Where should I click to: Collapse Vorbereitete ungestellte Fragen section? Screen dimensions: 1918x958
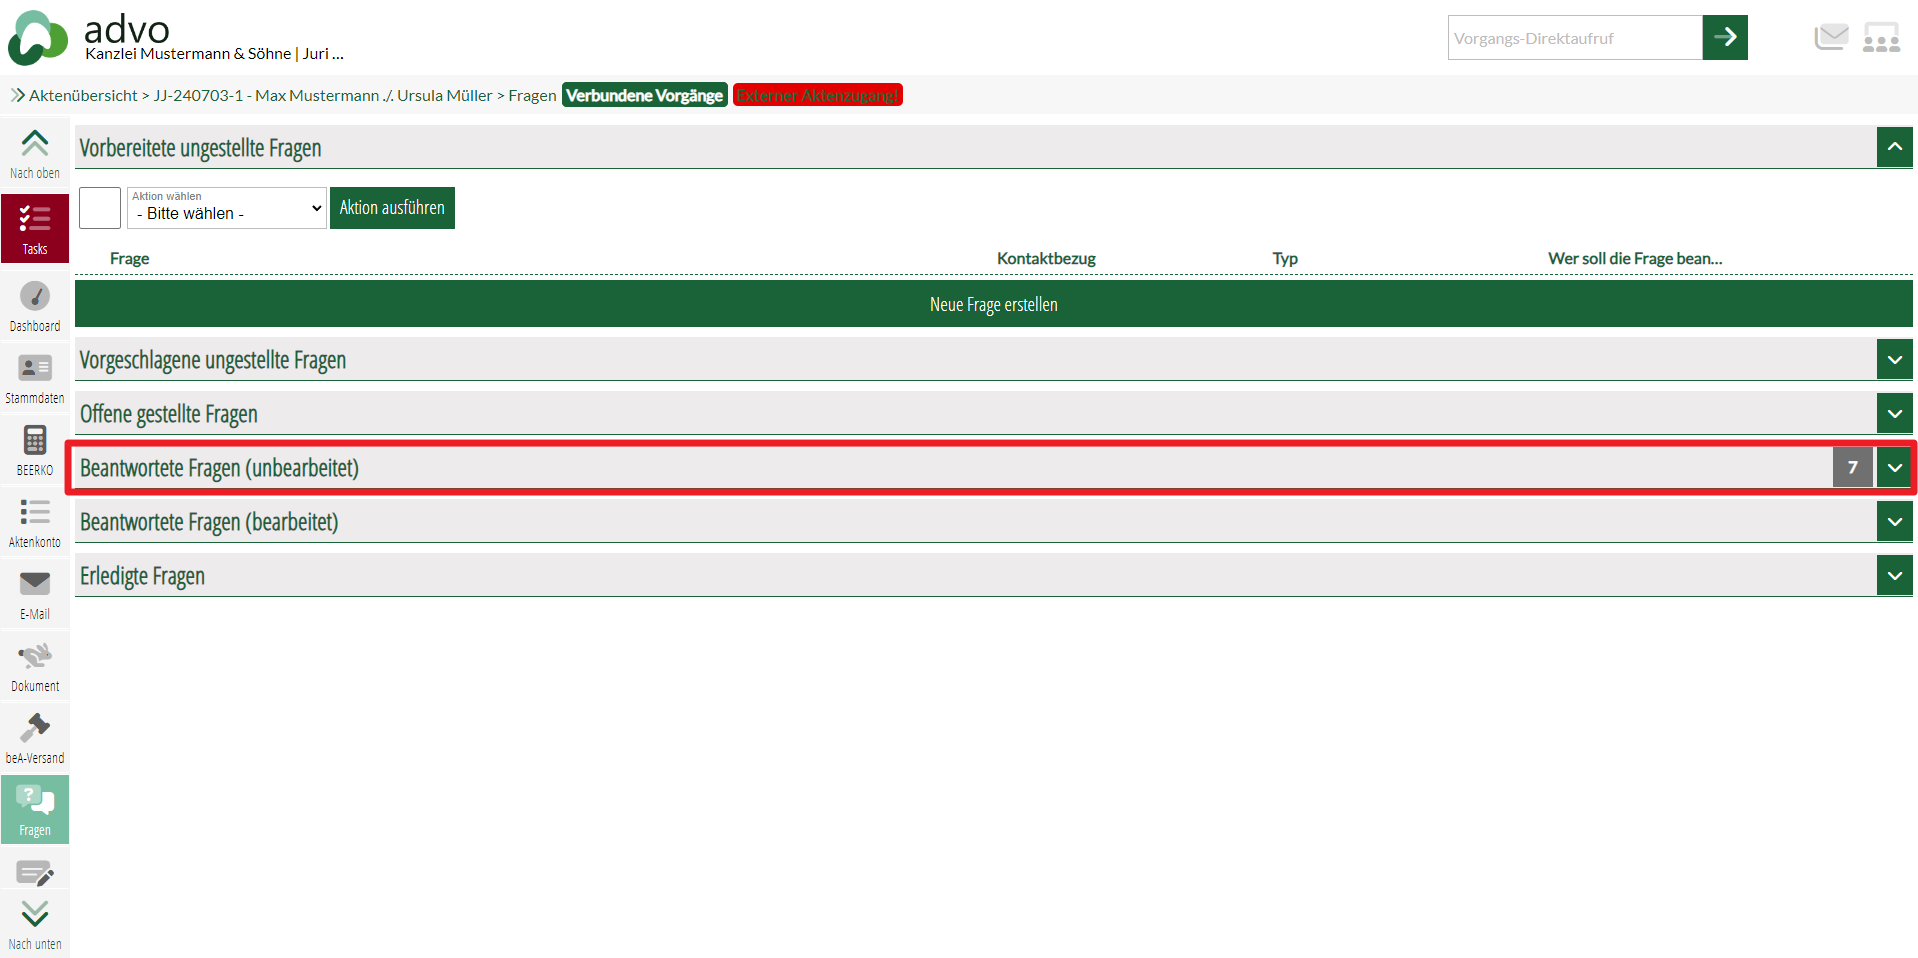tap(1894, 147)
